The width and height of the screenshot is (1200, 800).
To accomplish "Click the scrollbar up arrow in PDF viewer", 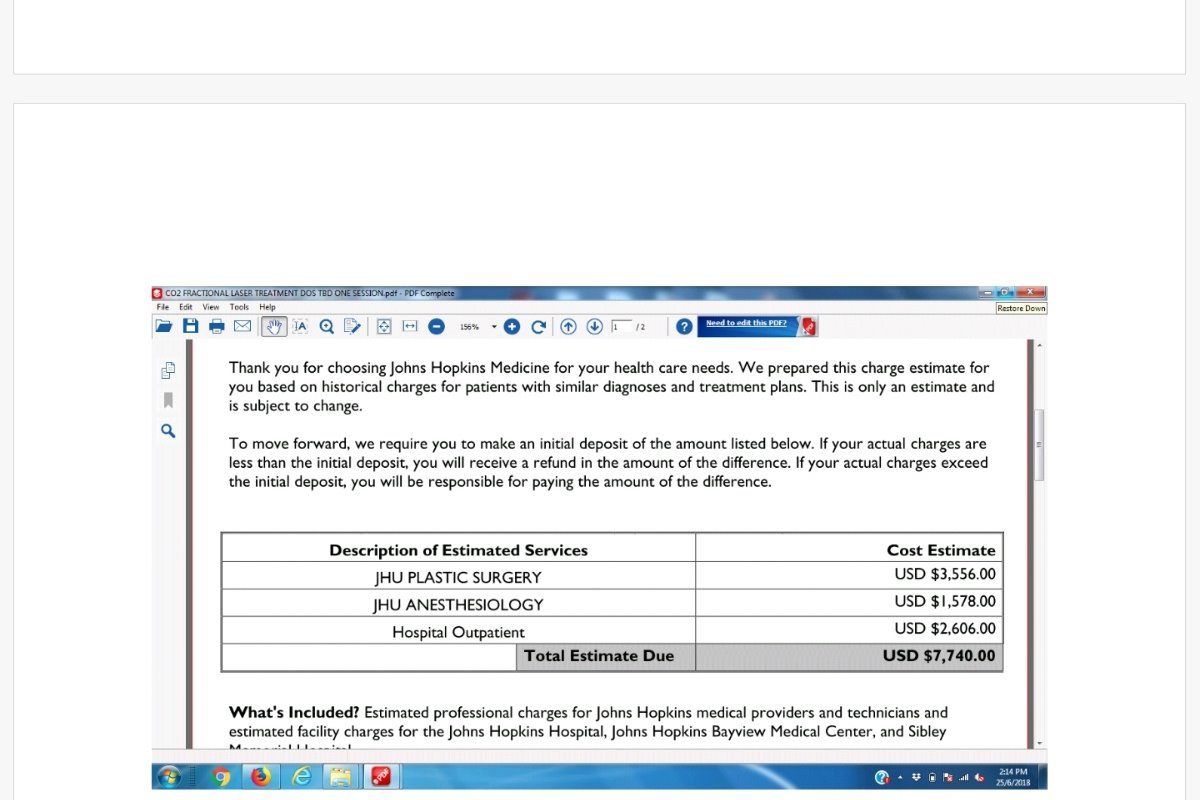I will [1039, 345].
